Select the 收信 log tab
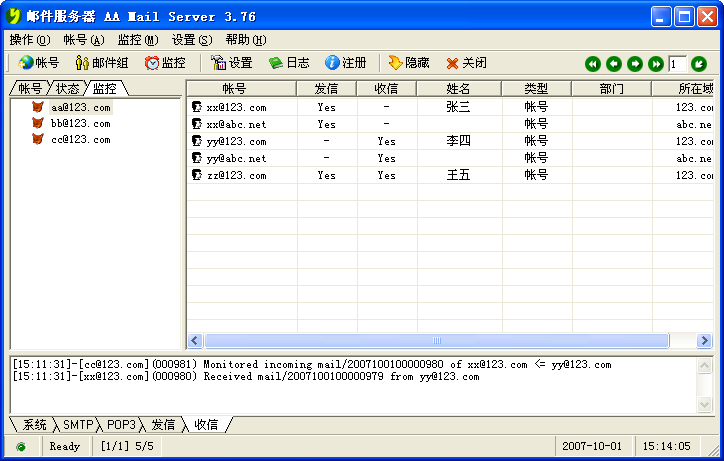The width and height of the screenshot is (724, 461). tap(206, 425)
